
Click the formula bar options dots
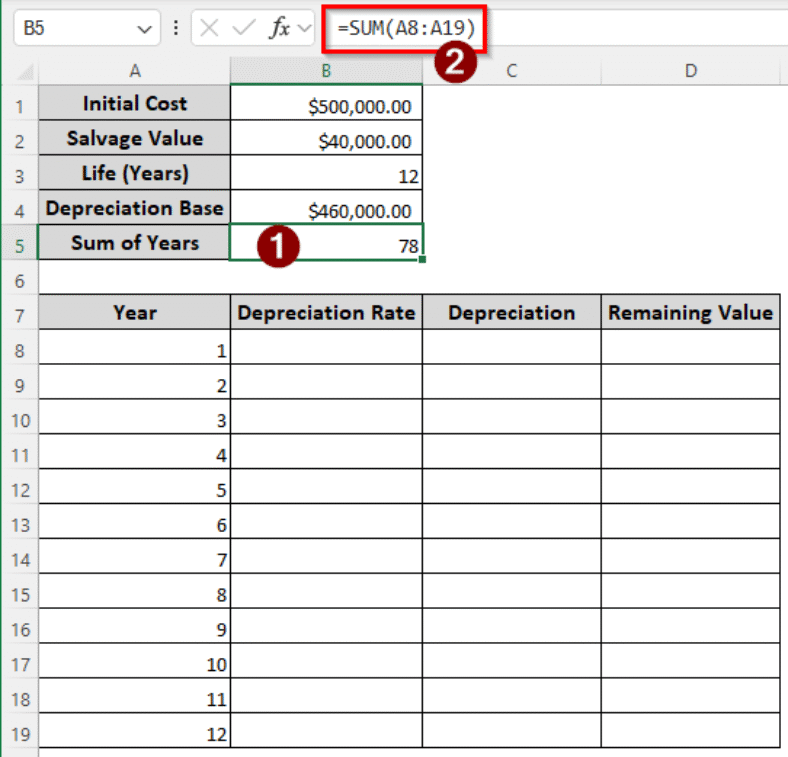point(175,28)
